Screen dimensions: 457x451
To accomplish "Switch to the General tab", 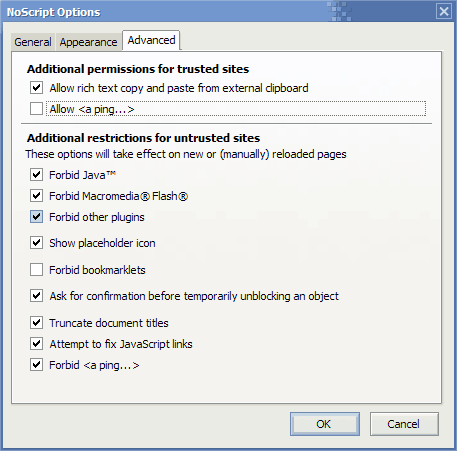I will [33, 42].
